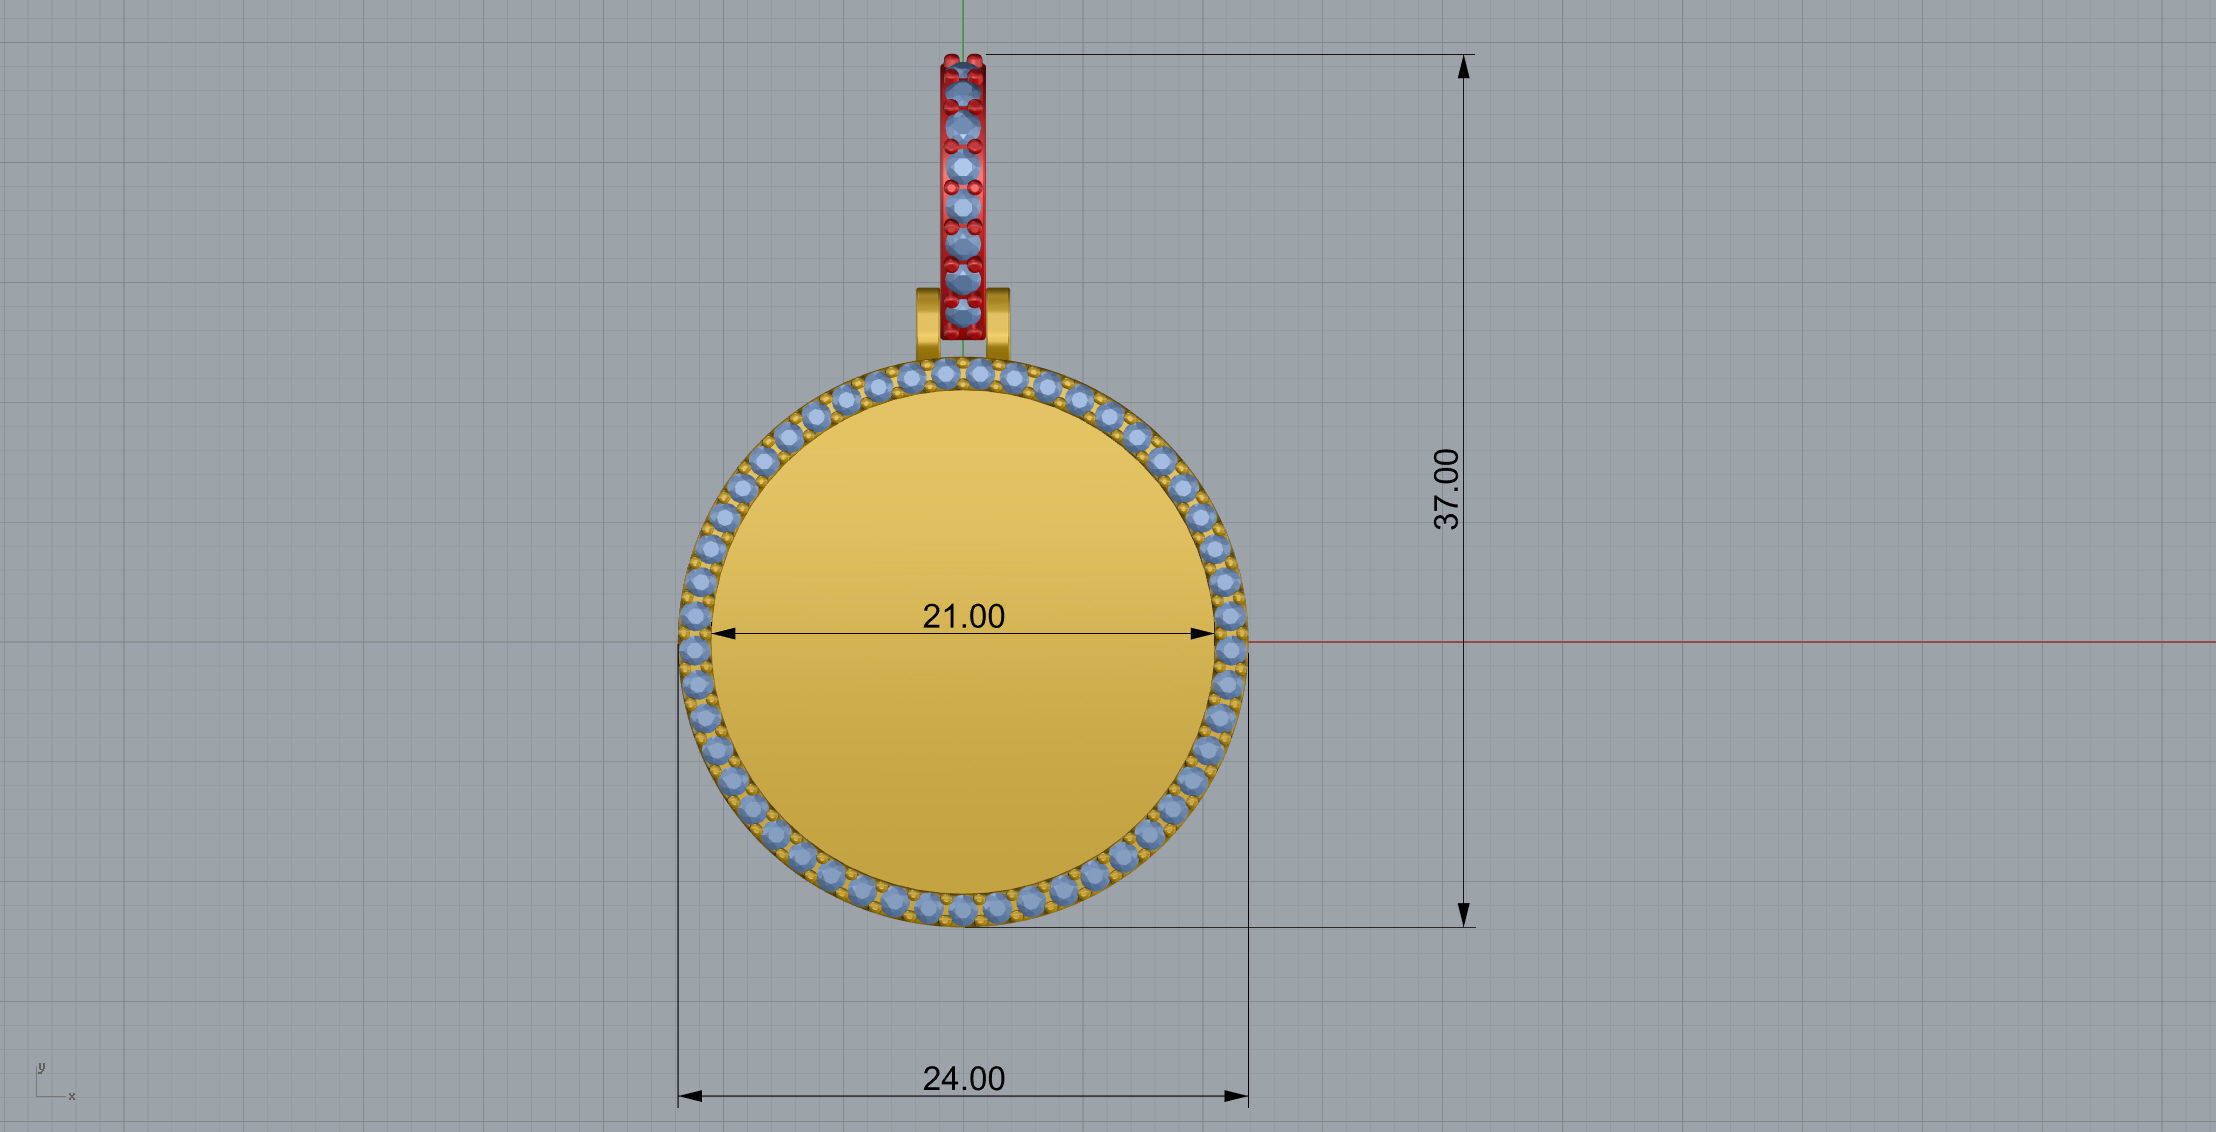The width and height of the screenshot is (2216, 1132).
Task: Pick the bottom-most blue halo gemstone
Action: 963,909
